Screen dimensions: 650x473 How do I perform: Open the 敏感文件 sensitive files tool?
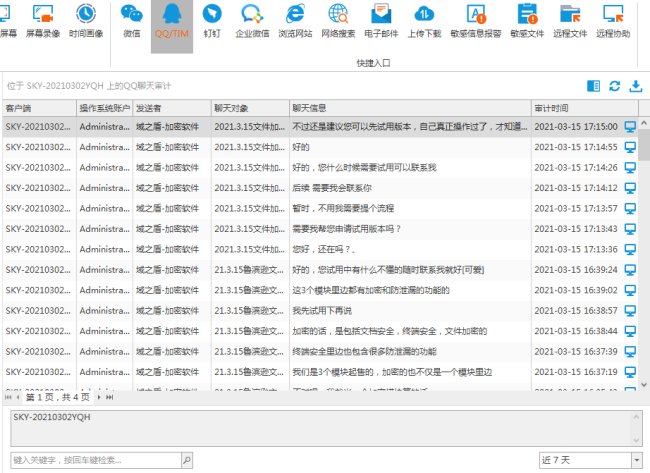[527, 21]
